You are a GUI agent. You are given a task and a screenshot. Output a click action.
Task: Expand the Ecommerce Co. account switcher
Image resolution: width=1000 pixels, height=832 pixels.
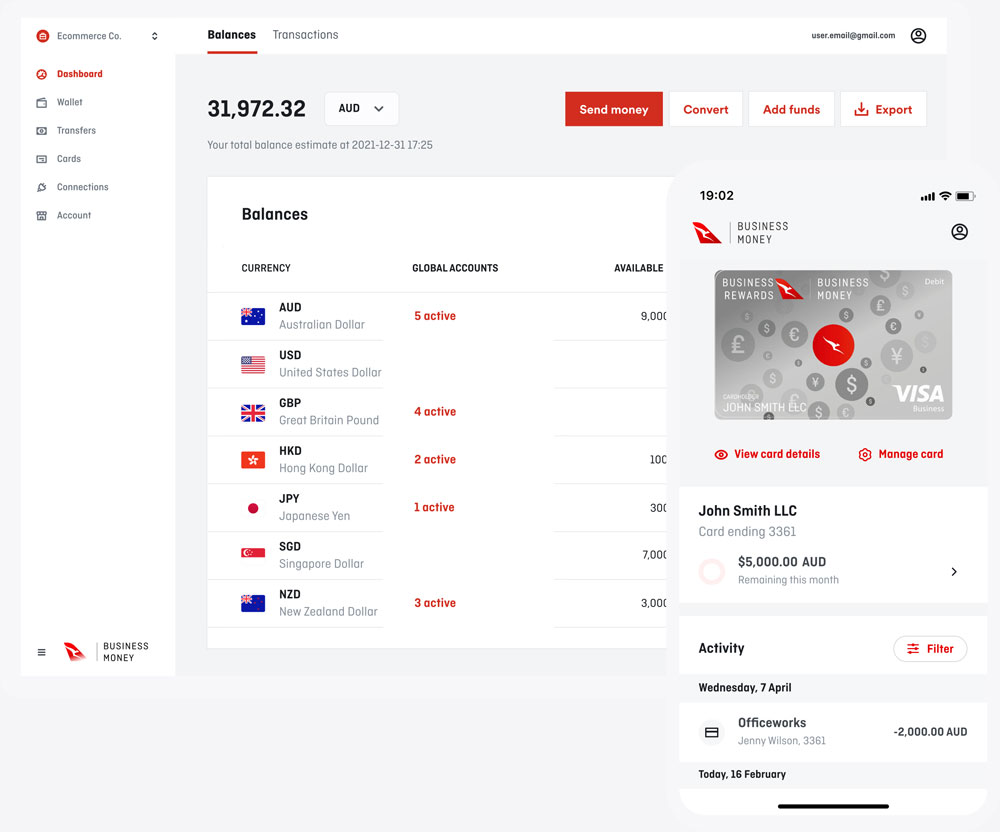(x=154, y=36)
